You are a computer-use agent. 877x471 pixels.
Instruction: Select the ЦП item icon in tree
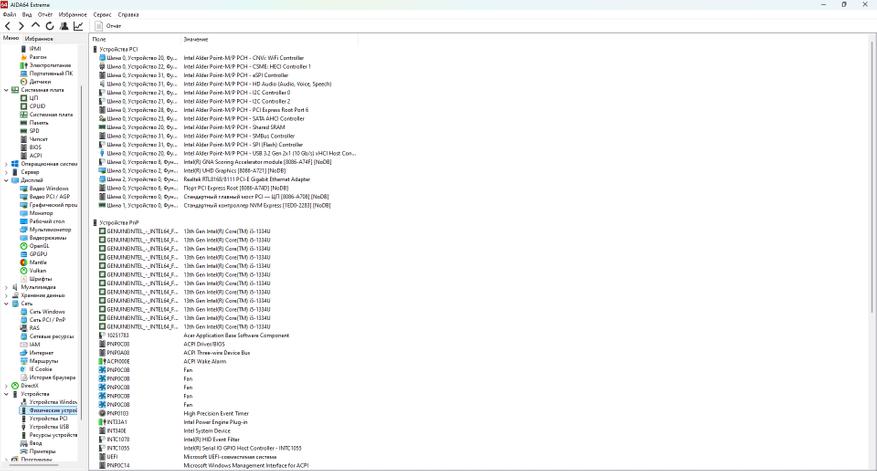23,98
